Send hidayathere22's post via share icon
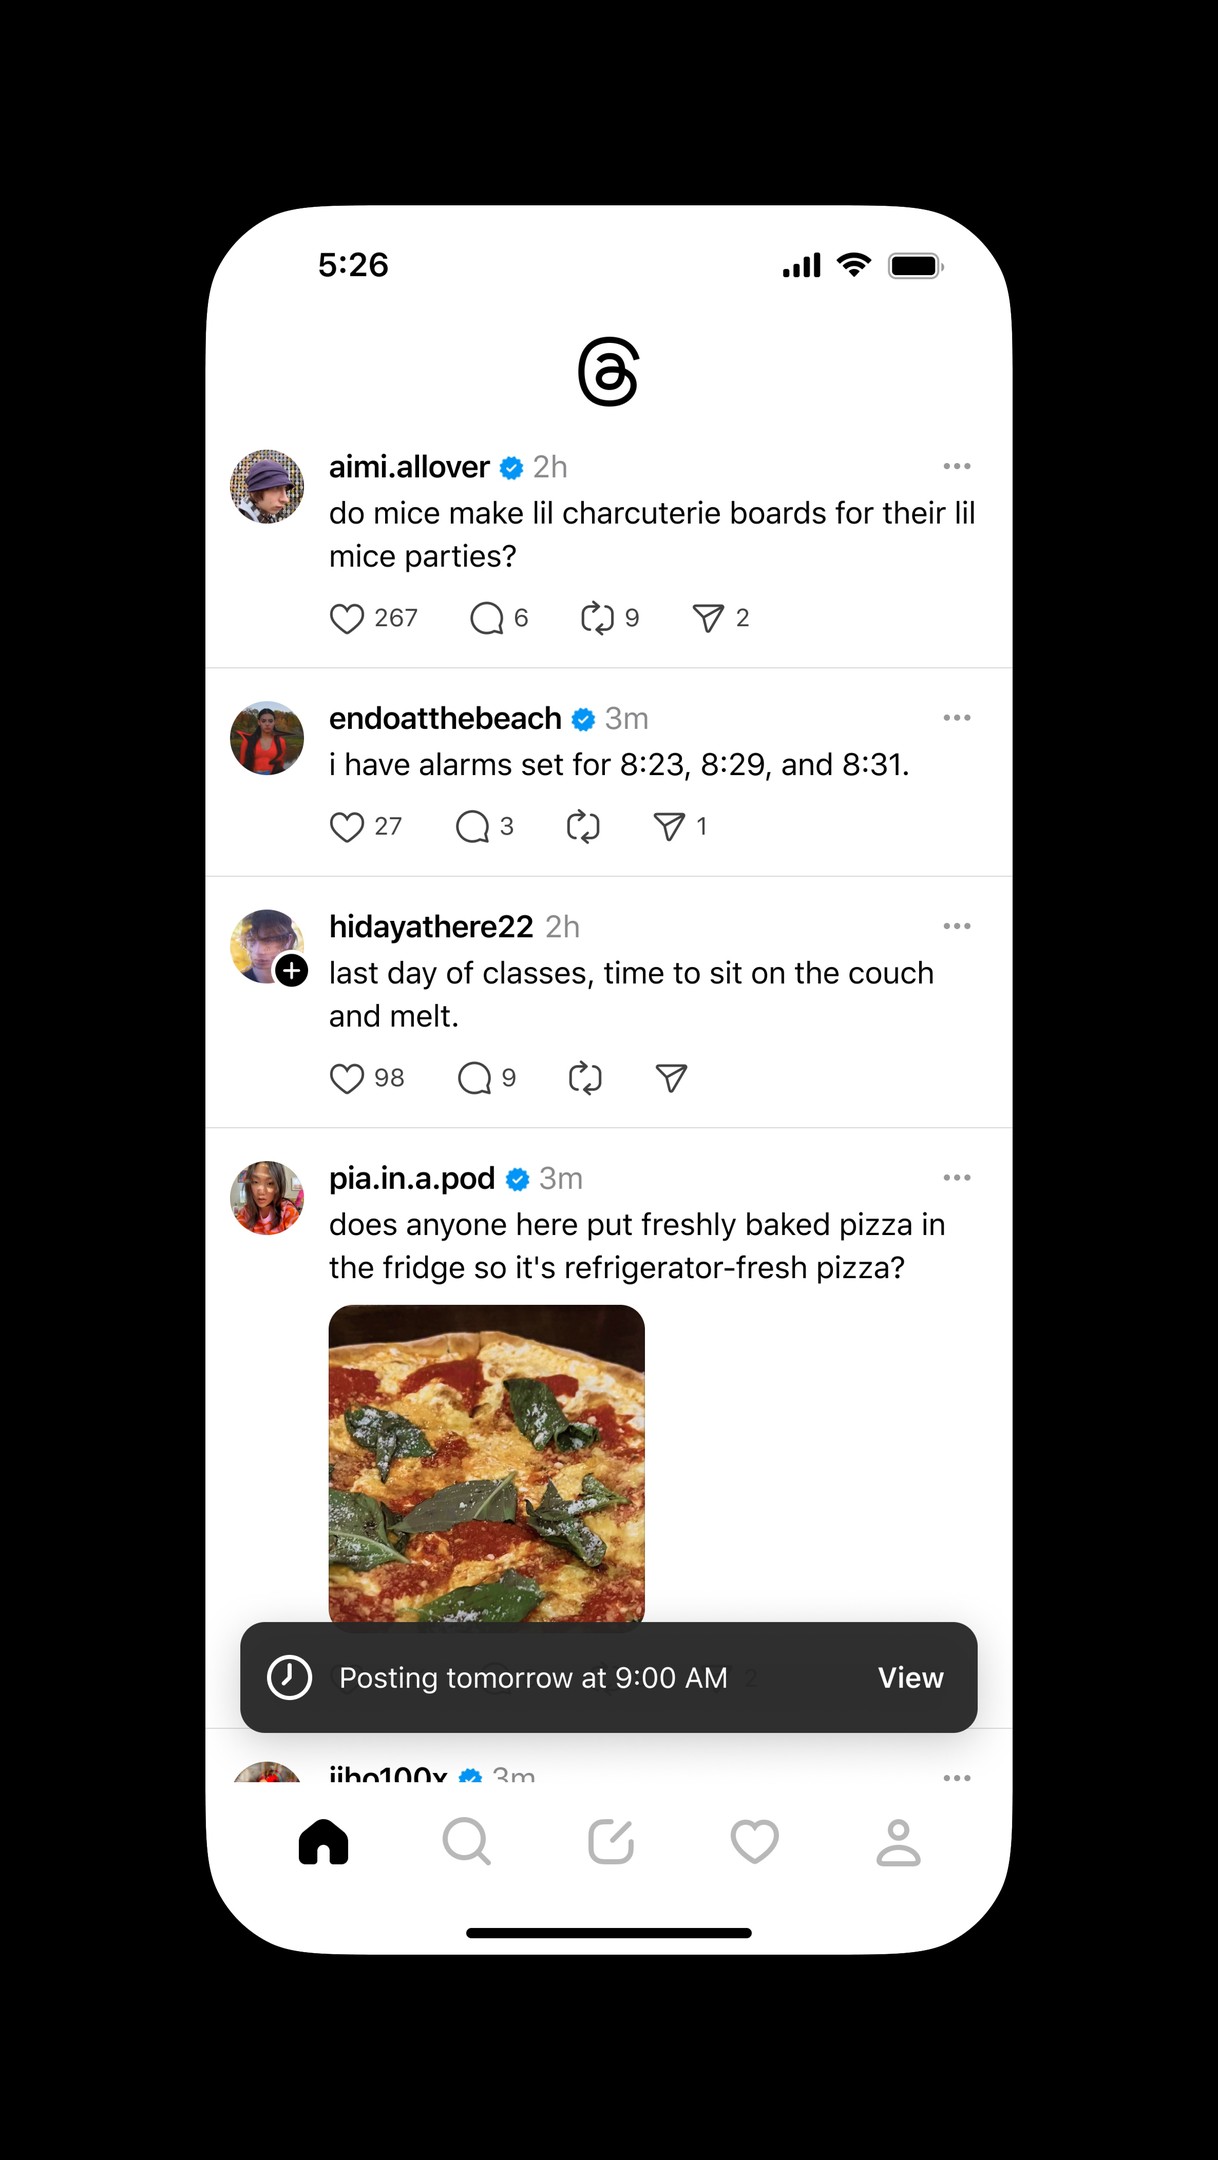The height and width of the screenshot is (2160, 1218). click(x=671, y=1079)
